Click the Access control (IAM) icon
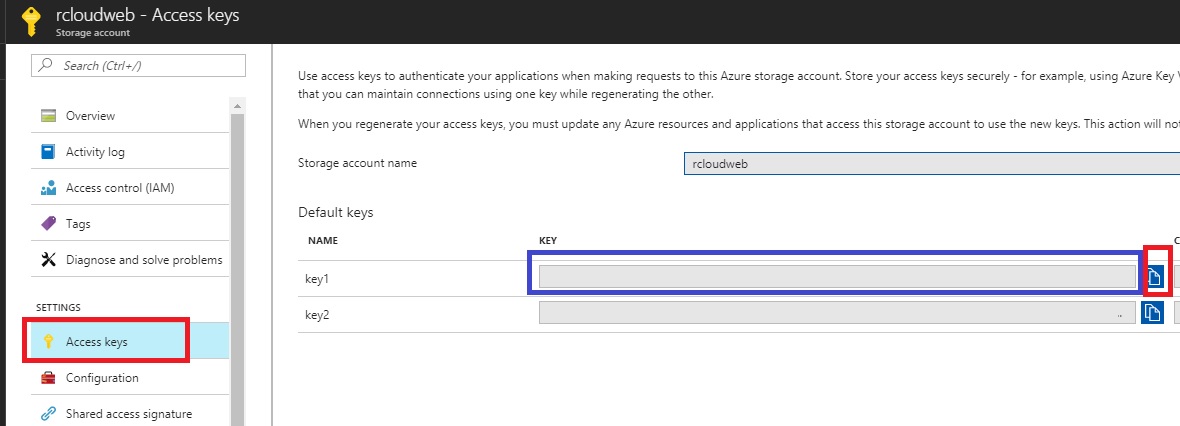Viewport: 1180px width, 426px height. point(48,188)
